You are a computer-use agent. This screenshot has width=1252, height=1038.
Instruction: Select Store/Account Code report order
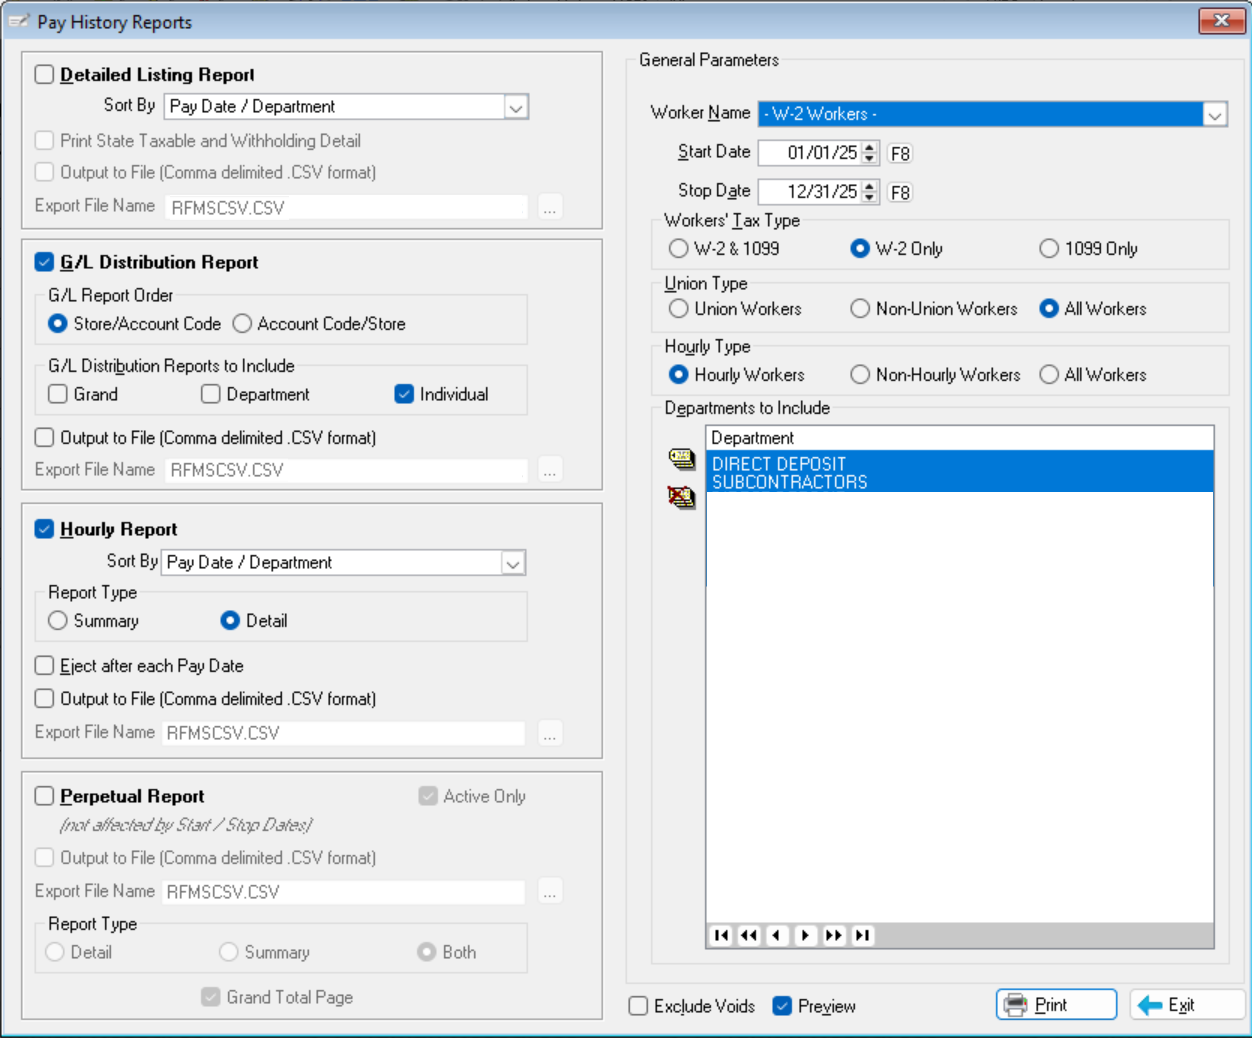(58, 324)
